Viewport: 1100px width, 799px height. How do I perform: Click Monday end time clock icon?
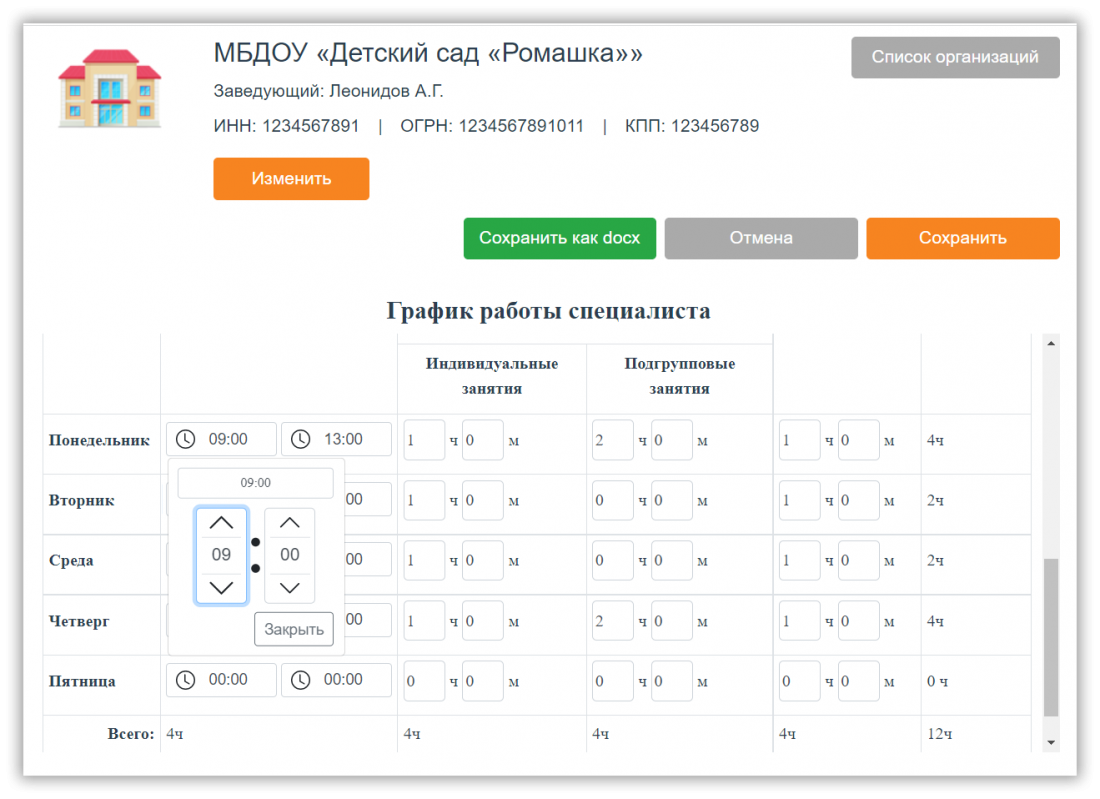tap(301, 439)
